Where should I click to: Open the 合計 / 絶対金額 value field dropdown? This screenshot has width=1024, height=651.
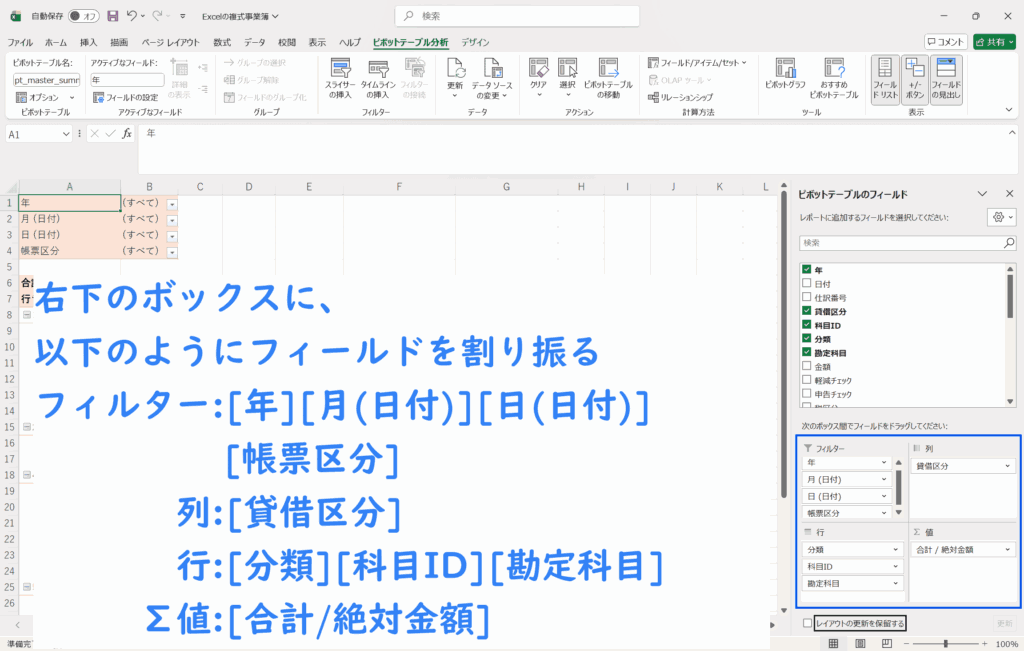point(1009,549)
